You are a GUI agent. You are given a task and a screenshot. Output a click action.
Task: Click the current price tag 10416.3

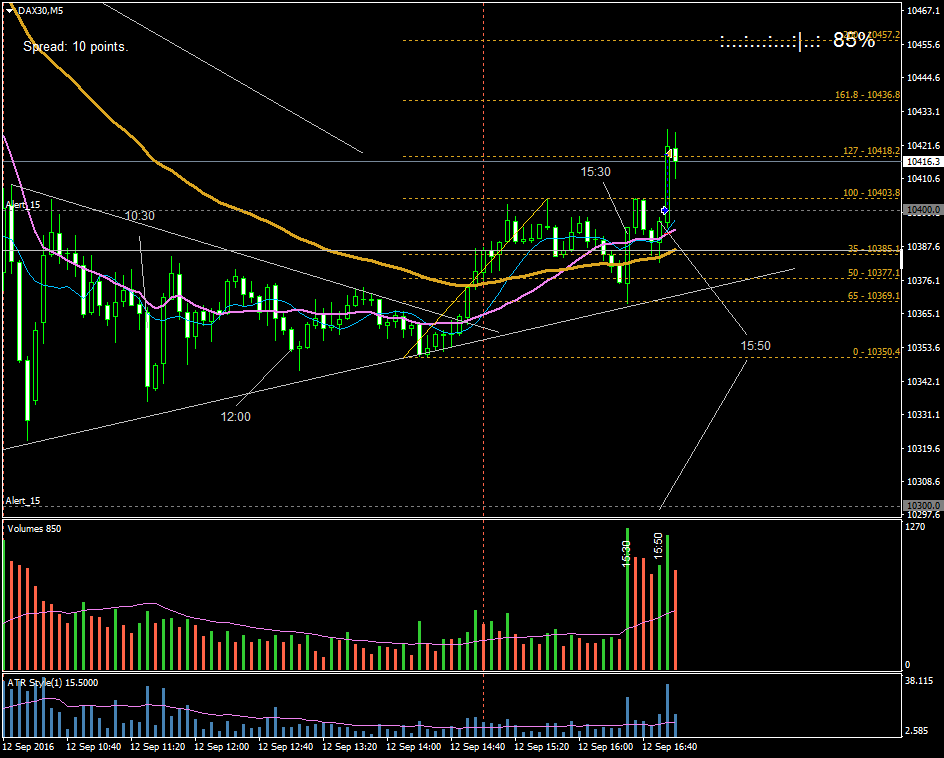pyautogui.click(x=922, y=161)
